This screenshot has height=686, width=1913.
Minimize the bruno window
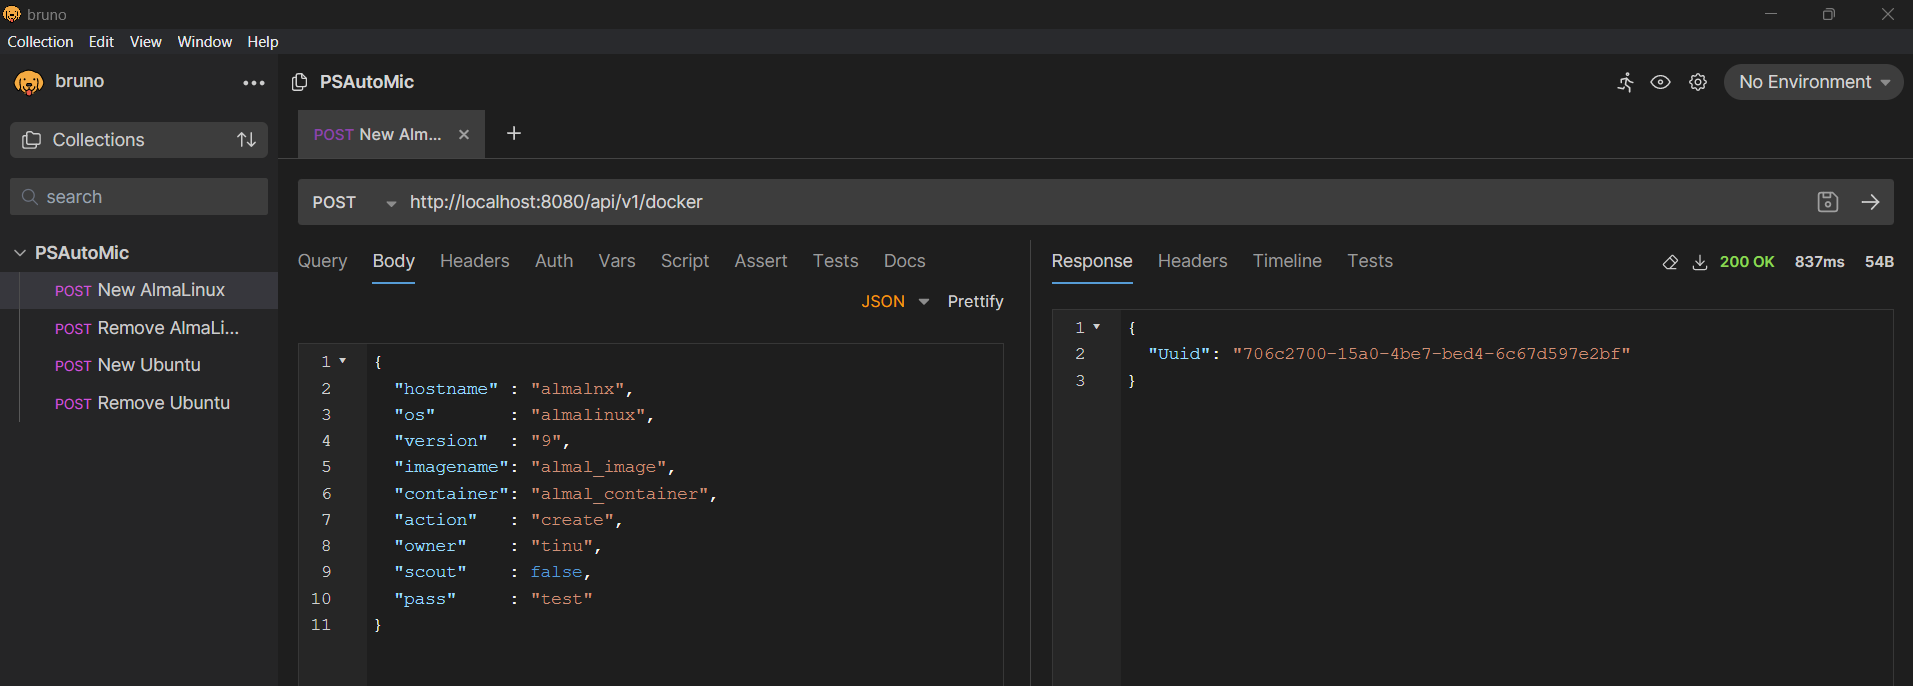[x=1770, y=14]
